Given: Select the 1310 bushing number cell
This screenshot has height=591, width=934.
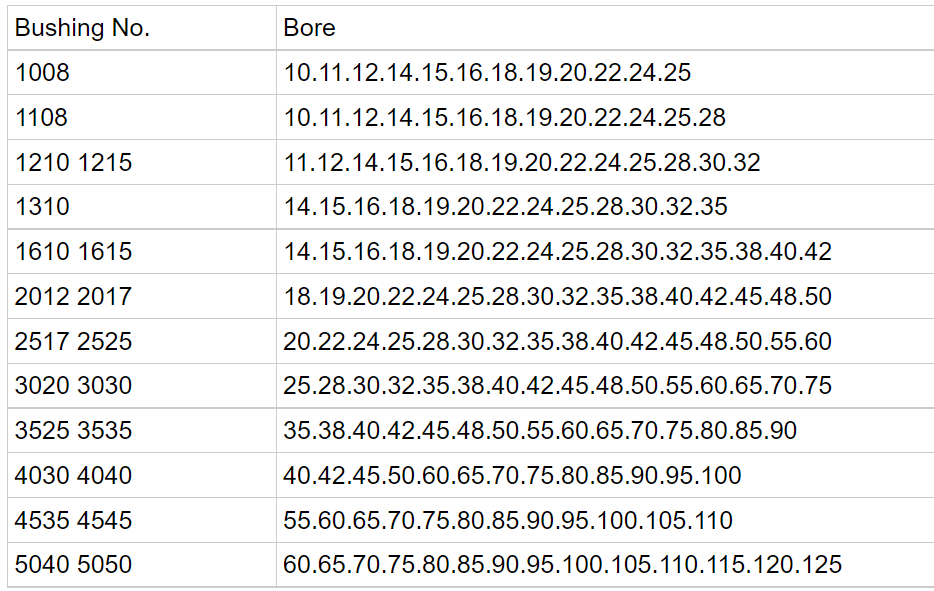Looking at the screenshot, I should pyautogui.click(x=142, y=207).
